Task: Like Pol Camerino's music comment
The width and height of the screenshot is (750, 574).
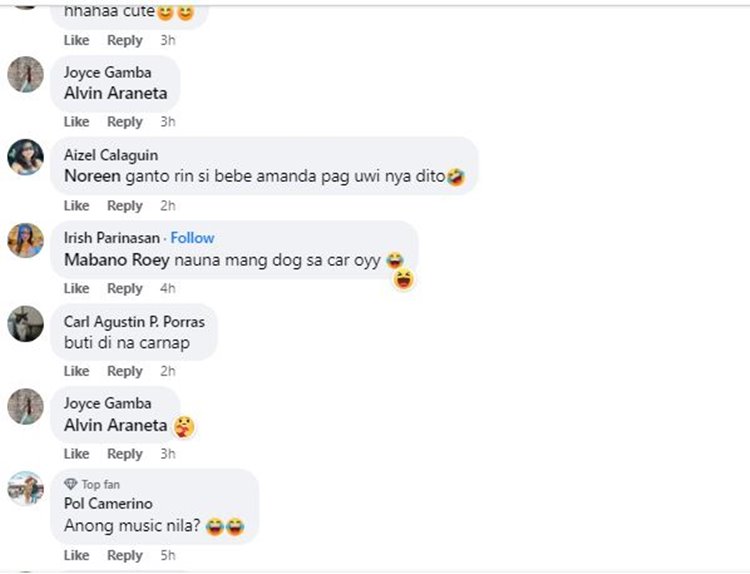Action: click(77, 555)
